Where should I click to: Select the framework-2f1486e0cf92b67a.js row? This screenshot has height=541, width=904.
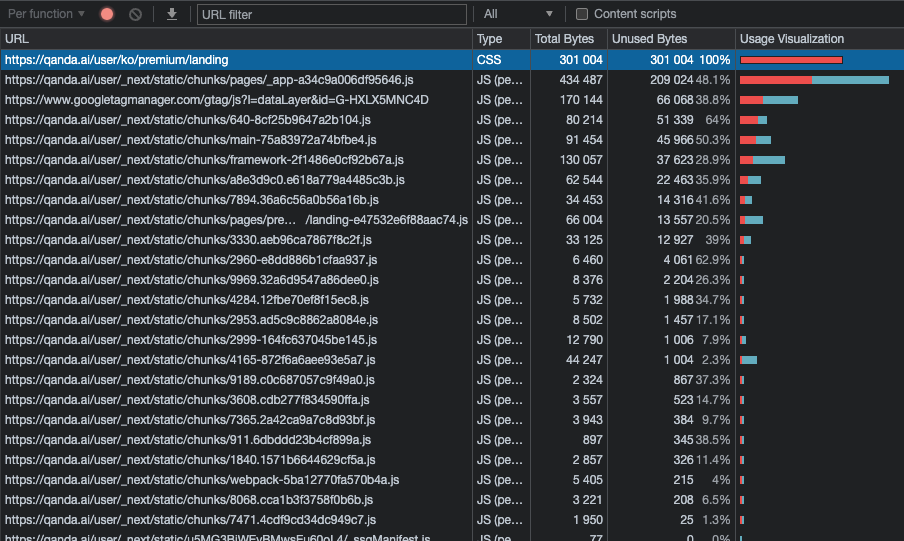pos(452,160)
